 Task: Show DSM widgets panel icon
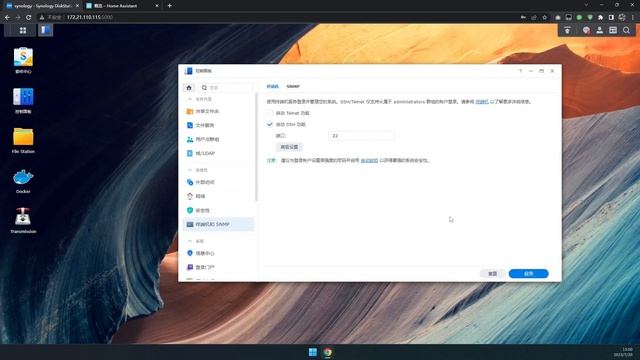click(613, 30)
